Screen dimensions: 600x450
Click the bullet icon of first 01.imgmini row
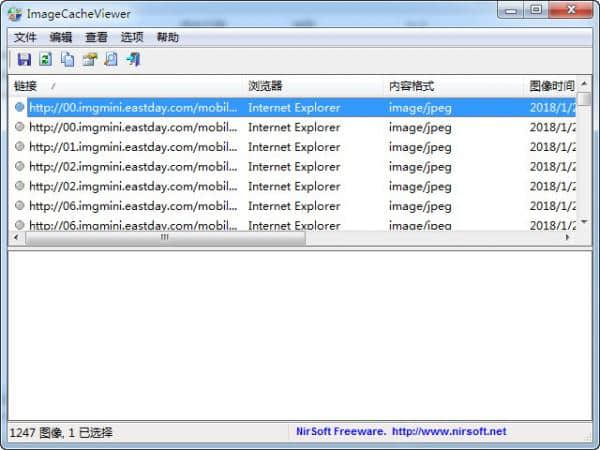pos(20,147)
